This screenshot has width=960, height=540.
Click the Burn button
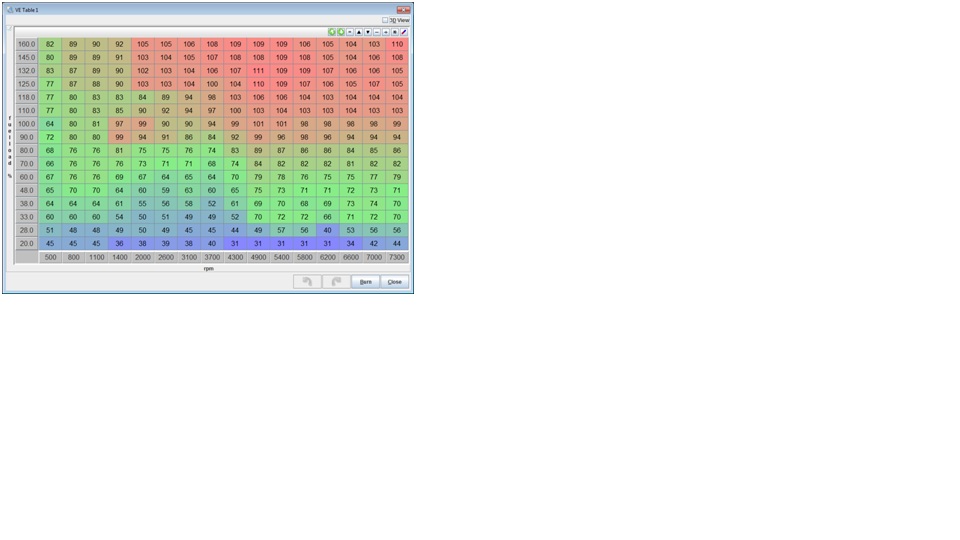(366, 282)
